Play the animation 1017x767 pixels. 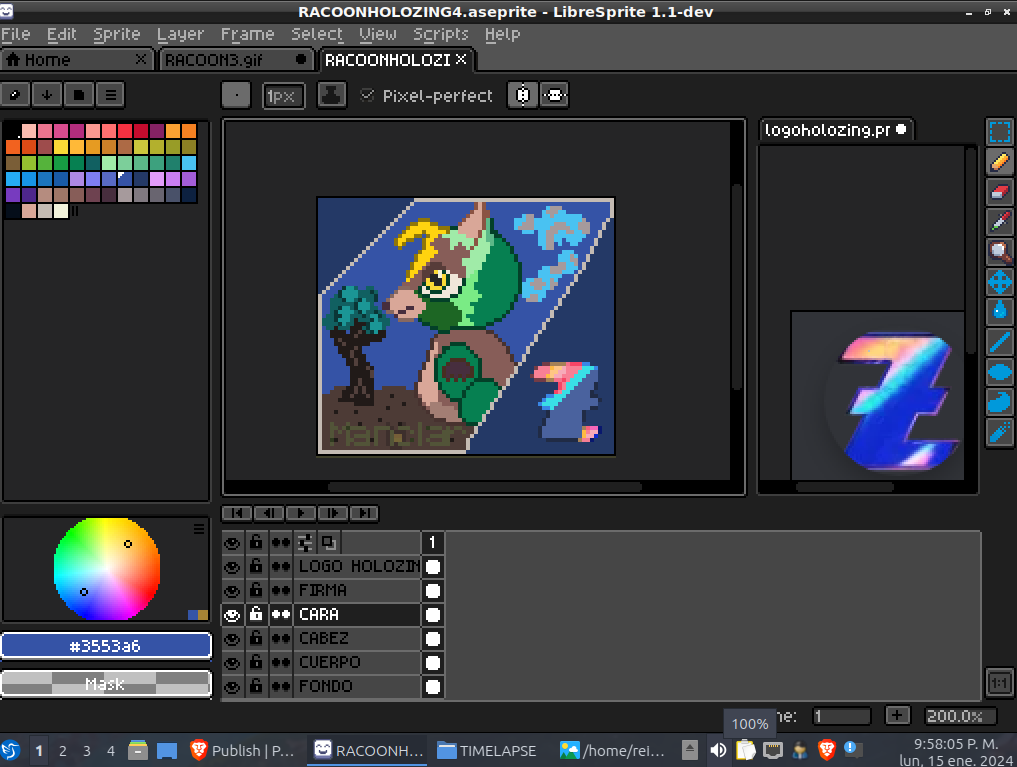pyautogui.click(x=301, y=513)
